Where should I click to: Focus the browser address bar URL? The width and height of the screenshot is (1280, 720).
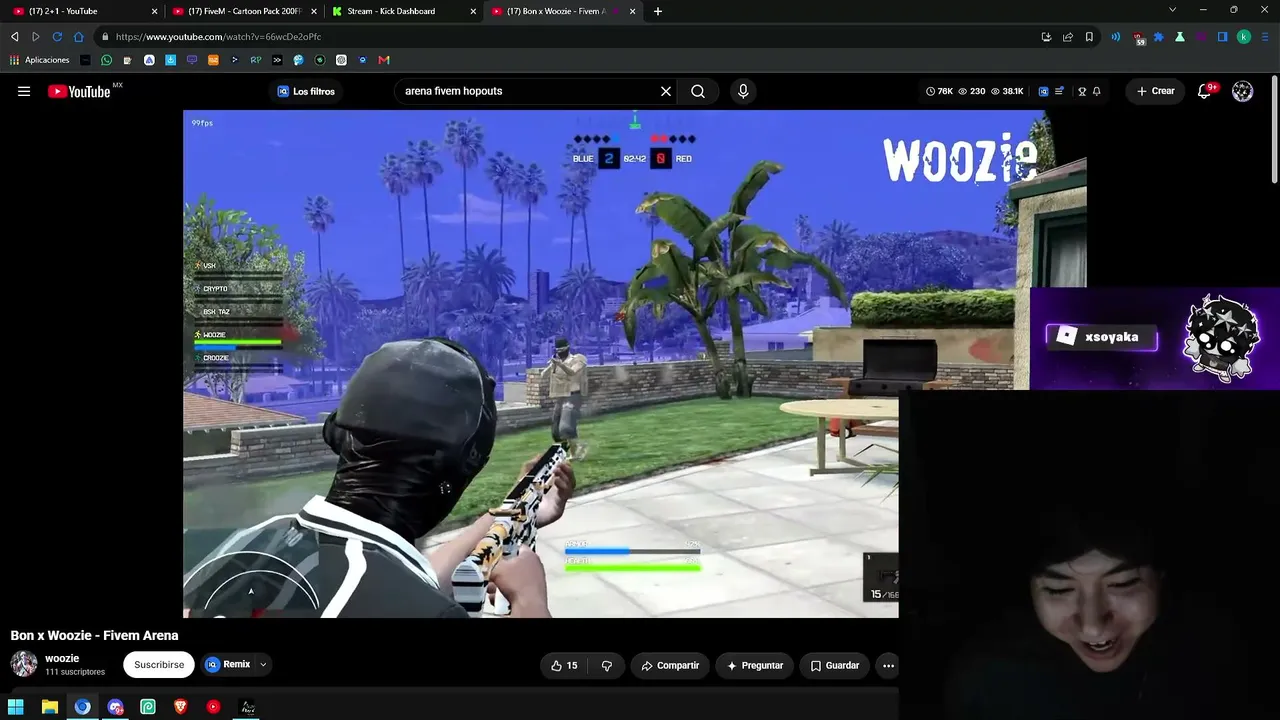218,37
